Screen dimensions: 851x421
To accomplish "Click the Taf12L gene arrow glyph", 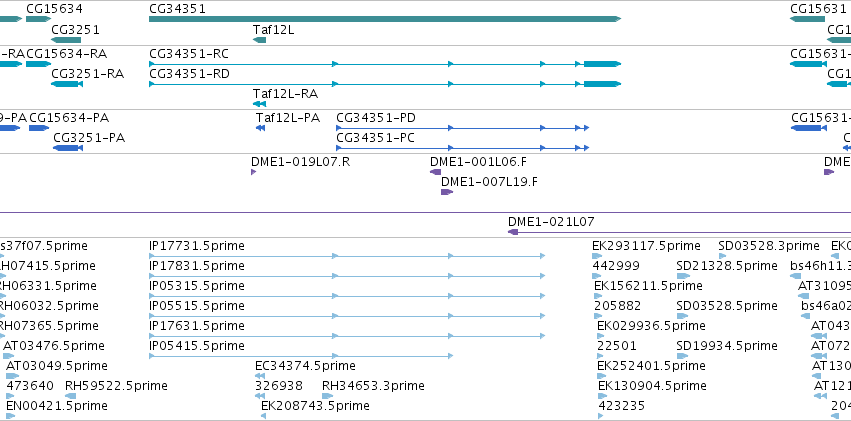I will [259, 40].
